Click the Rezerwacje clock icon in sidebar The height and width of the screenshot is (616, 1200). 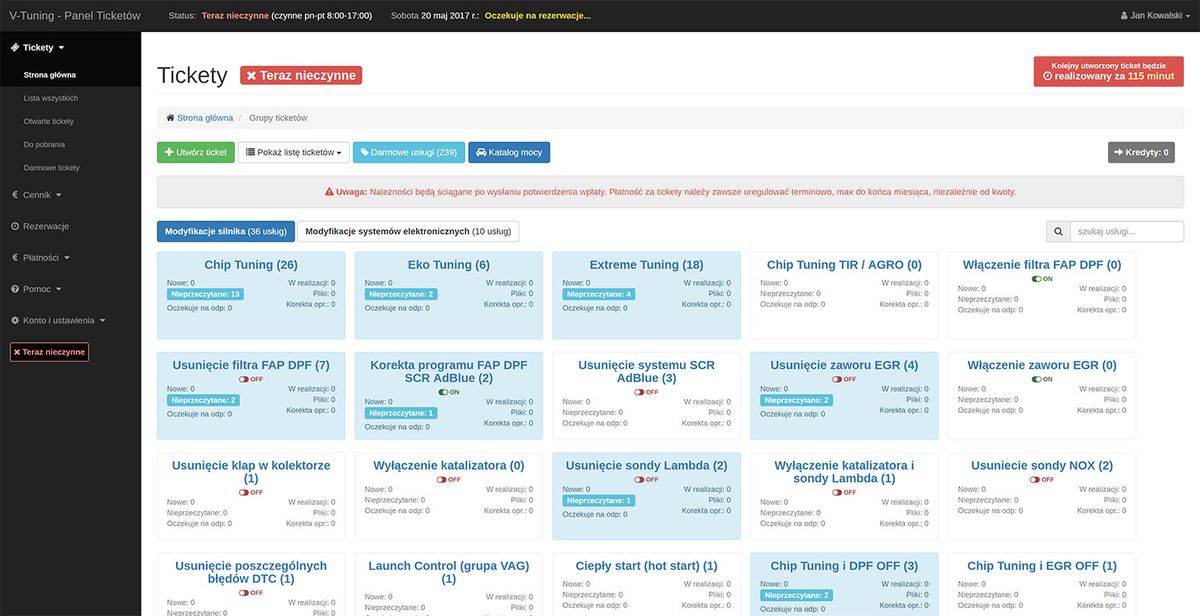15,226
